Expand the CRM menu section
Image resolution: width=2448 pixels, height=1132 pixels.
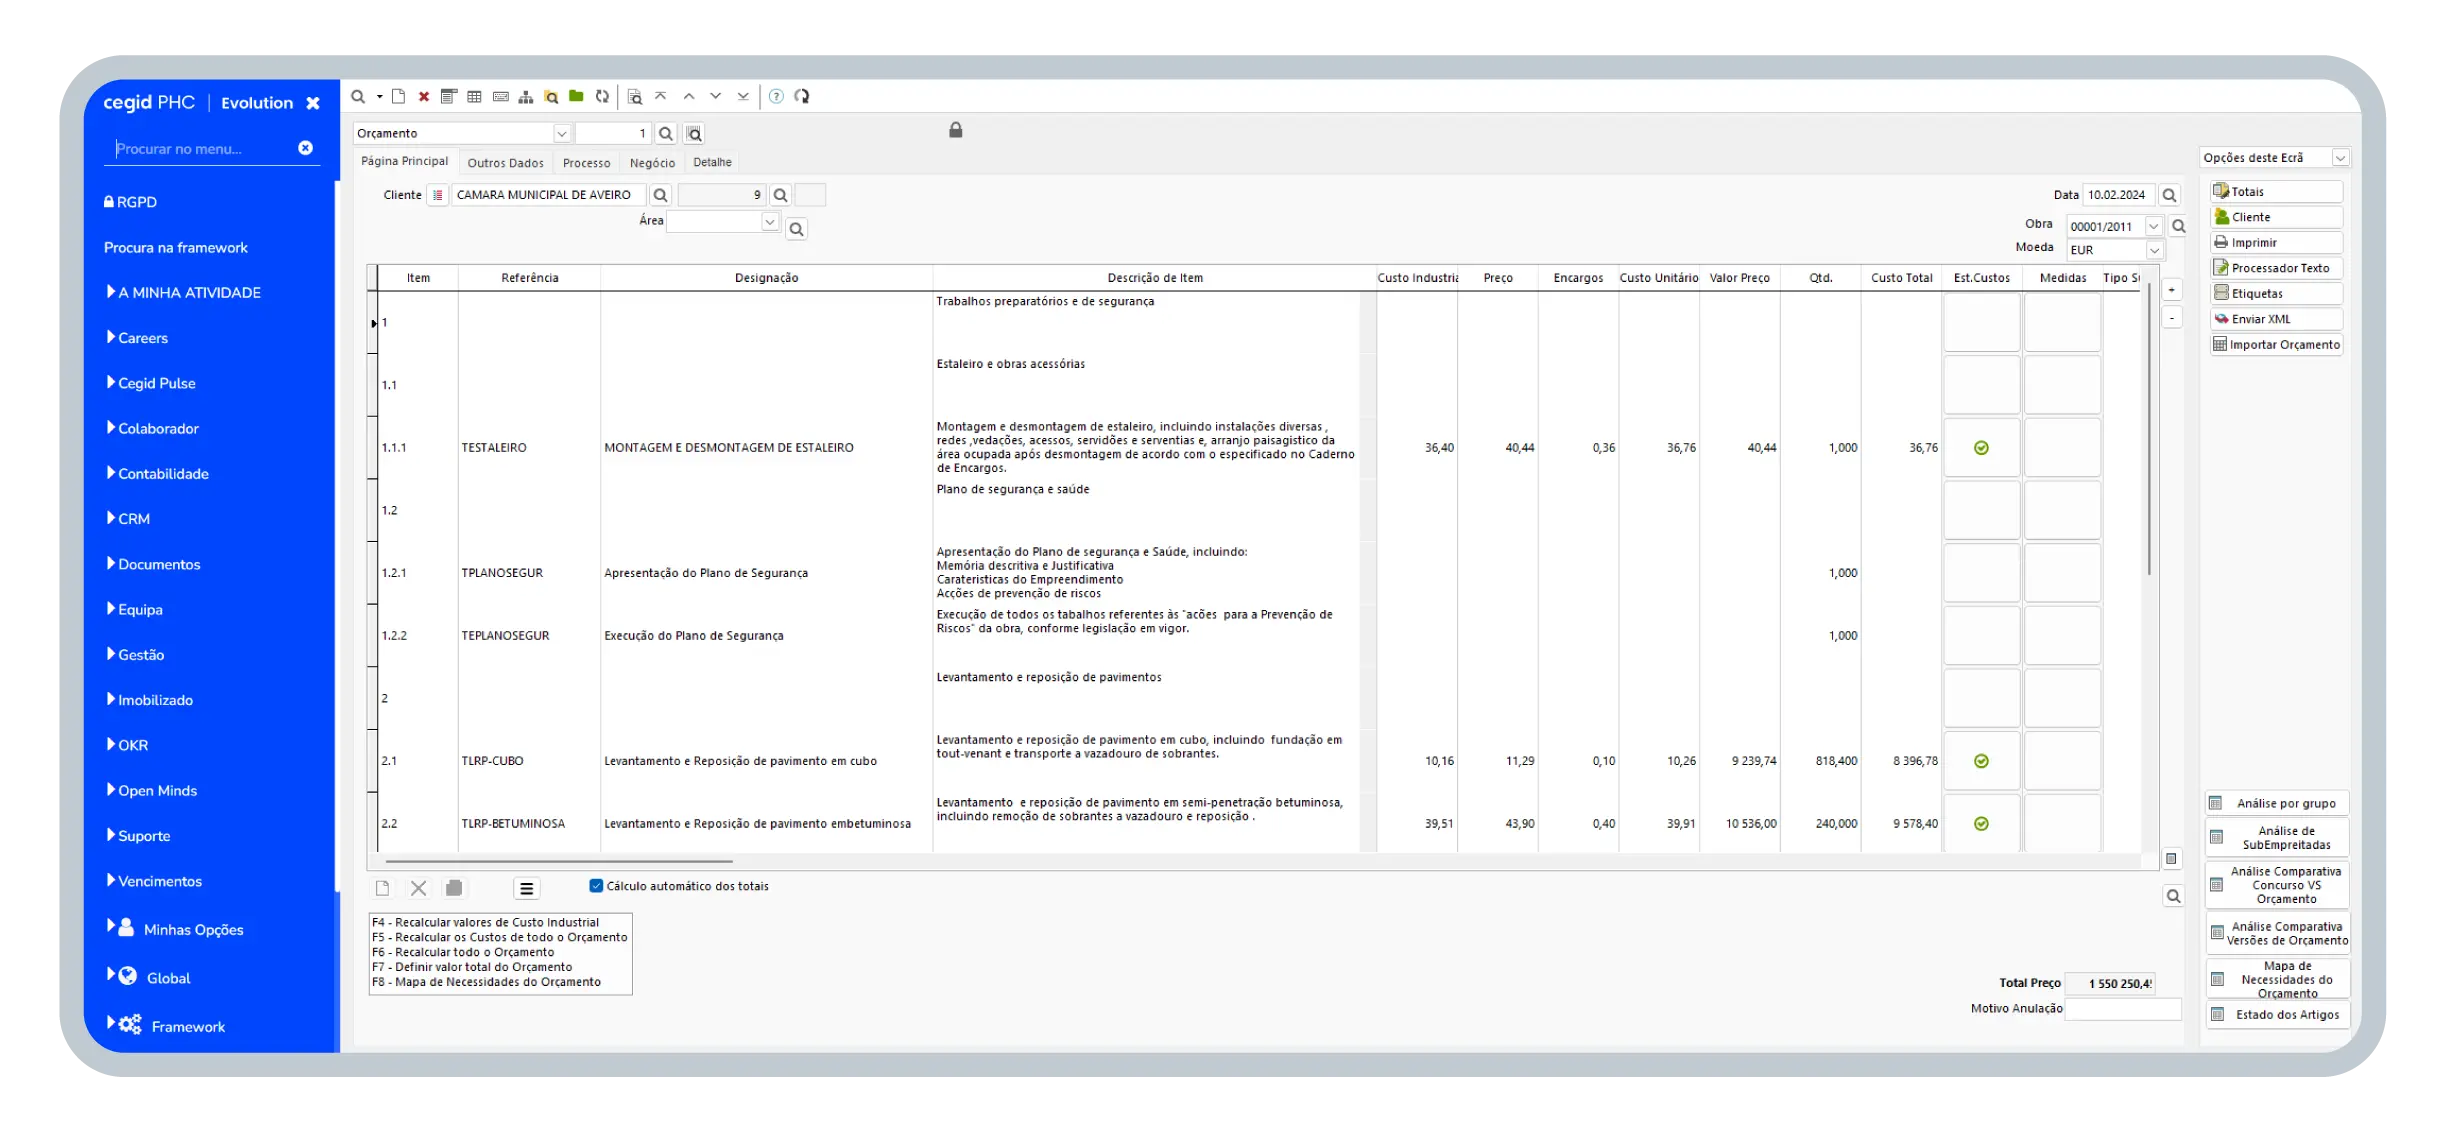[x=128, y=518]
